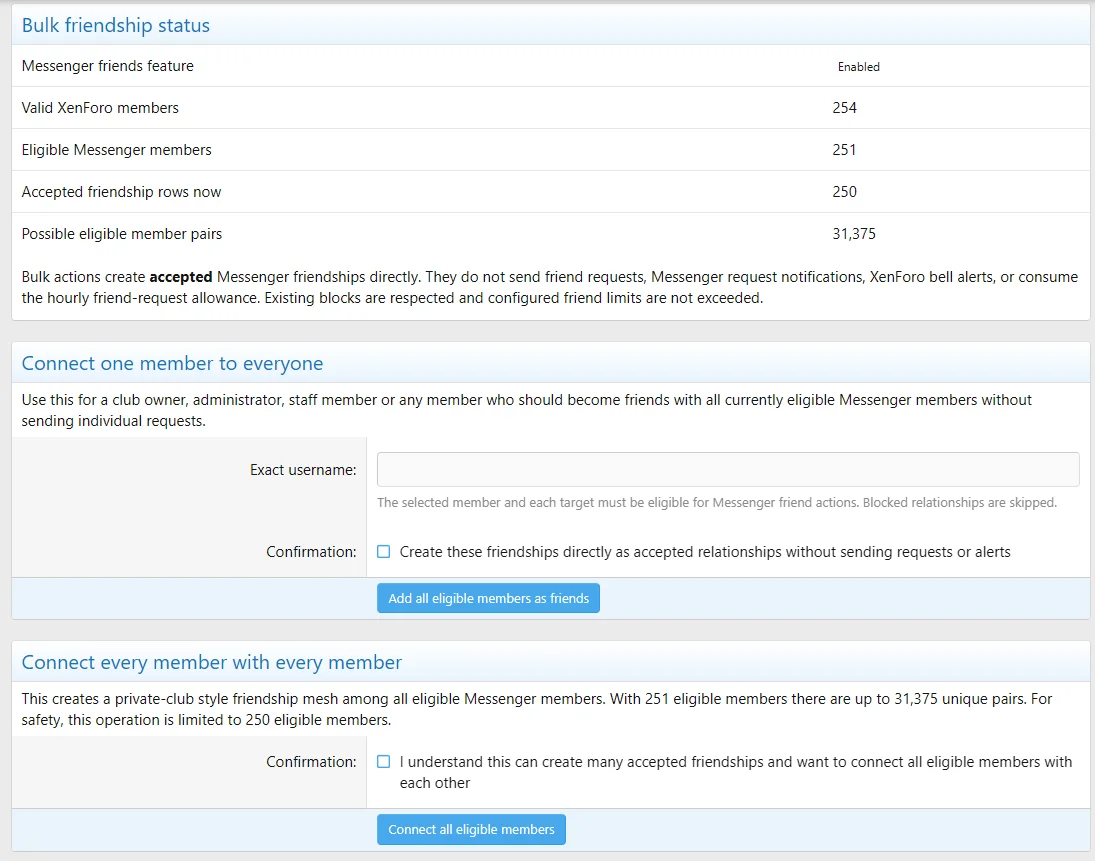The height and width of the screenshot is (861, 1095).
Task: Click the Connect one member to everyone heading
Action: click(x=172, y=363)
